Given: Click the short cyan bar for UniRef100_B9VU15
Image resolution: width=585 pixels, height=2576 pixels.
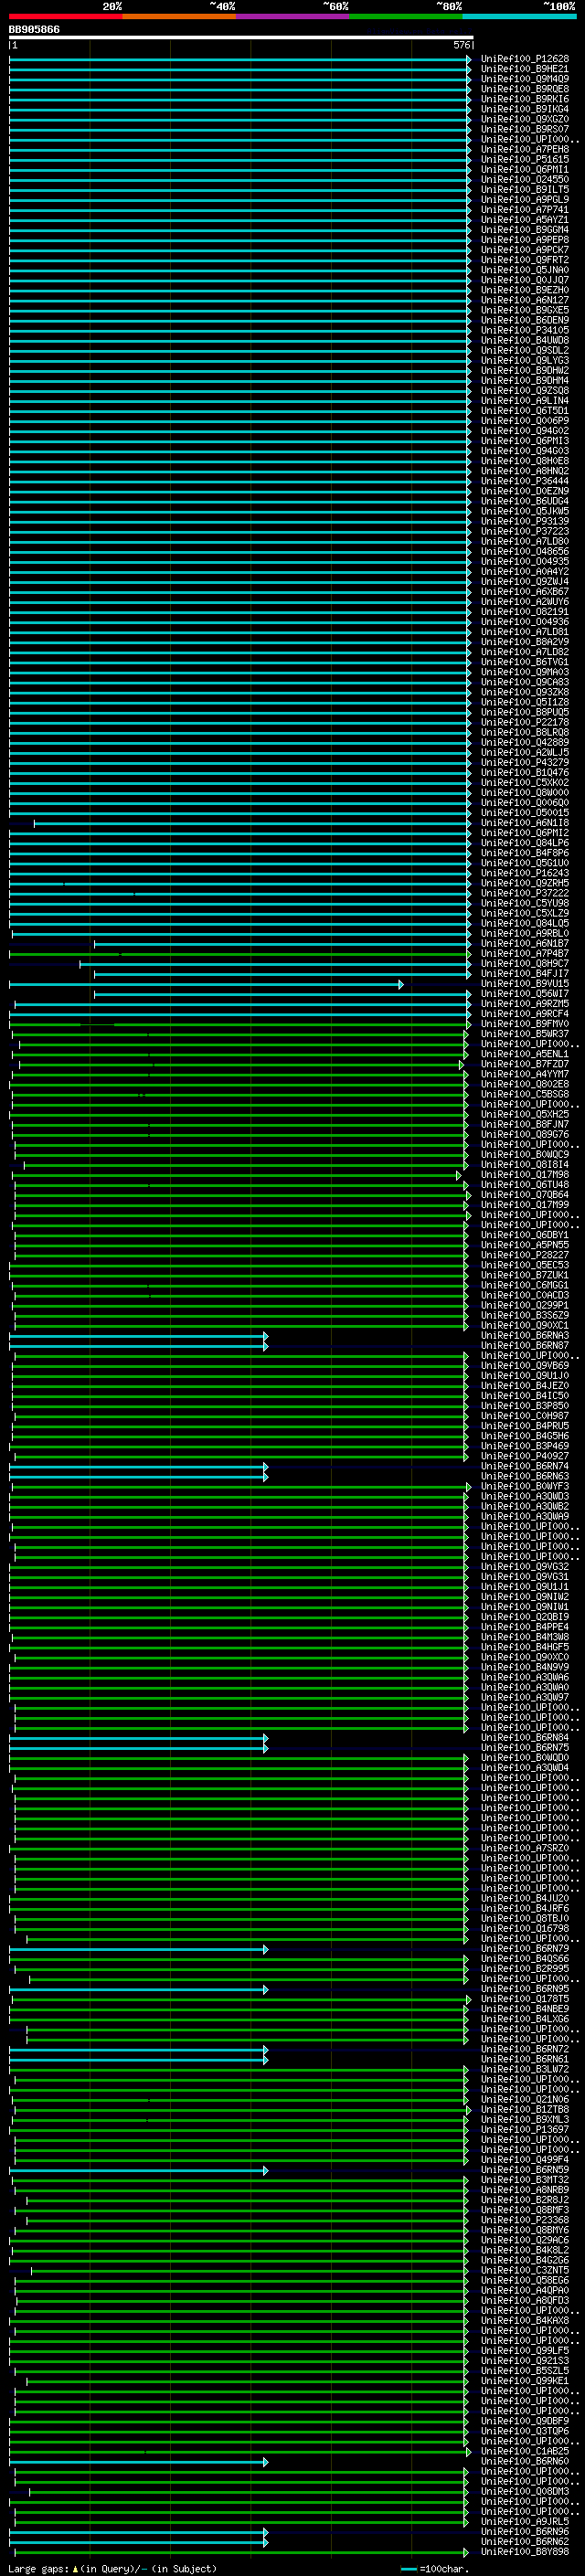Looking at the screenshot, I should click(x=206, y=985).
